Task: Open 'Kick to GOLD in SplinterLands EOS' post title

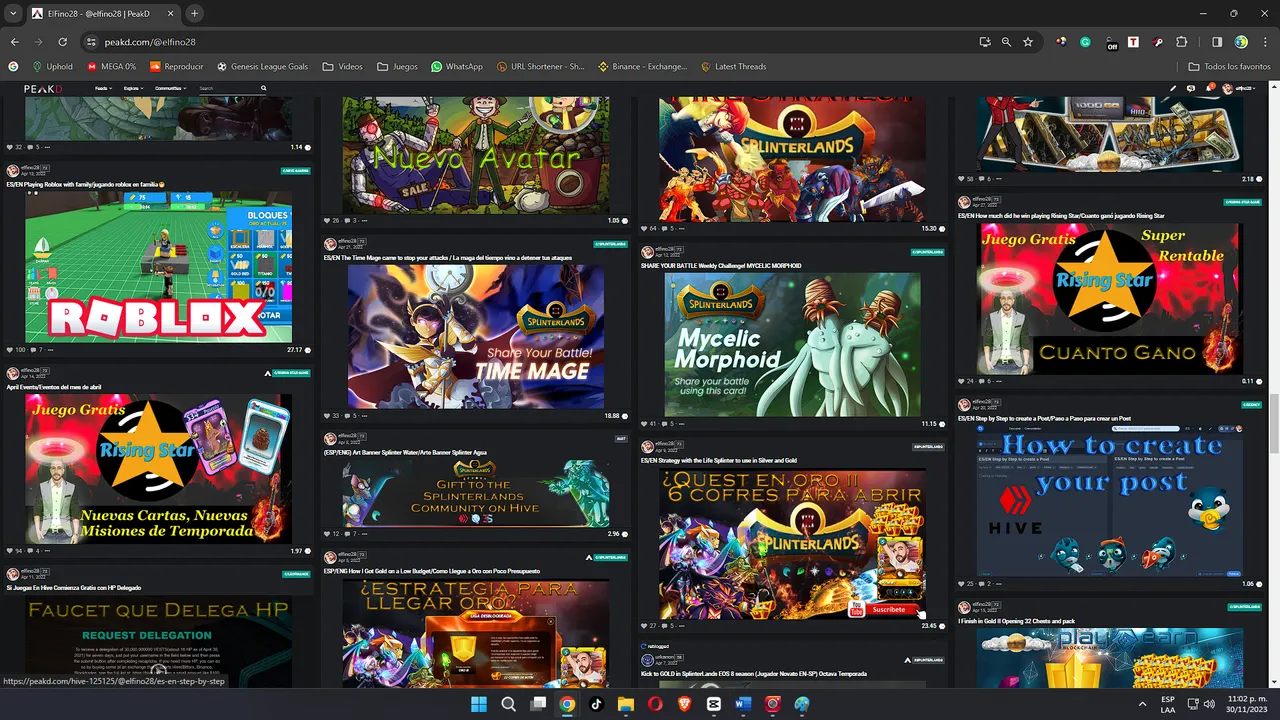Action: (754, 674)
